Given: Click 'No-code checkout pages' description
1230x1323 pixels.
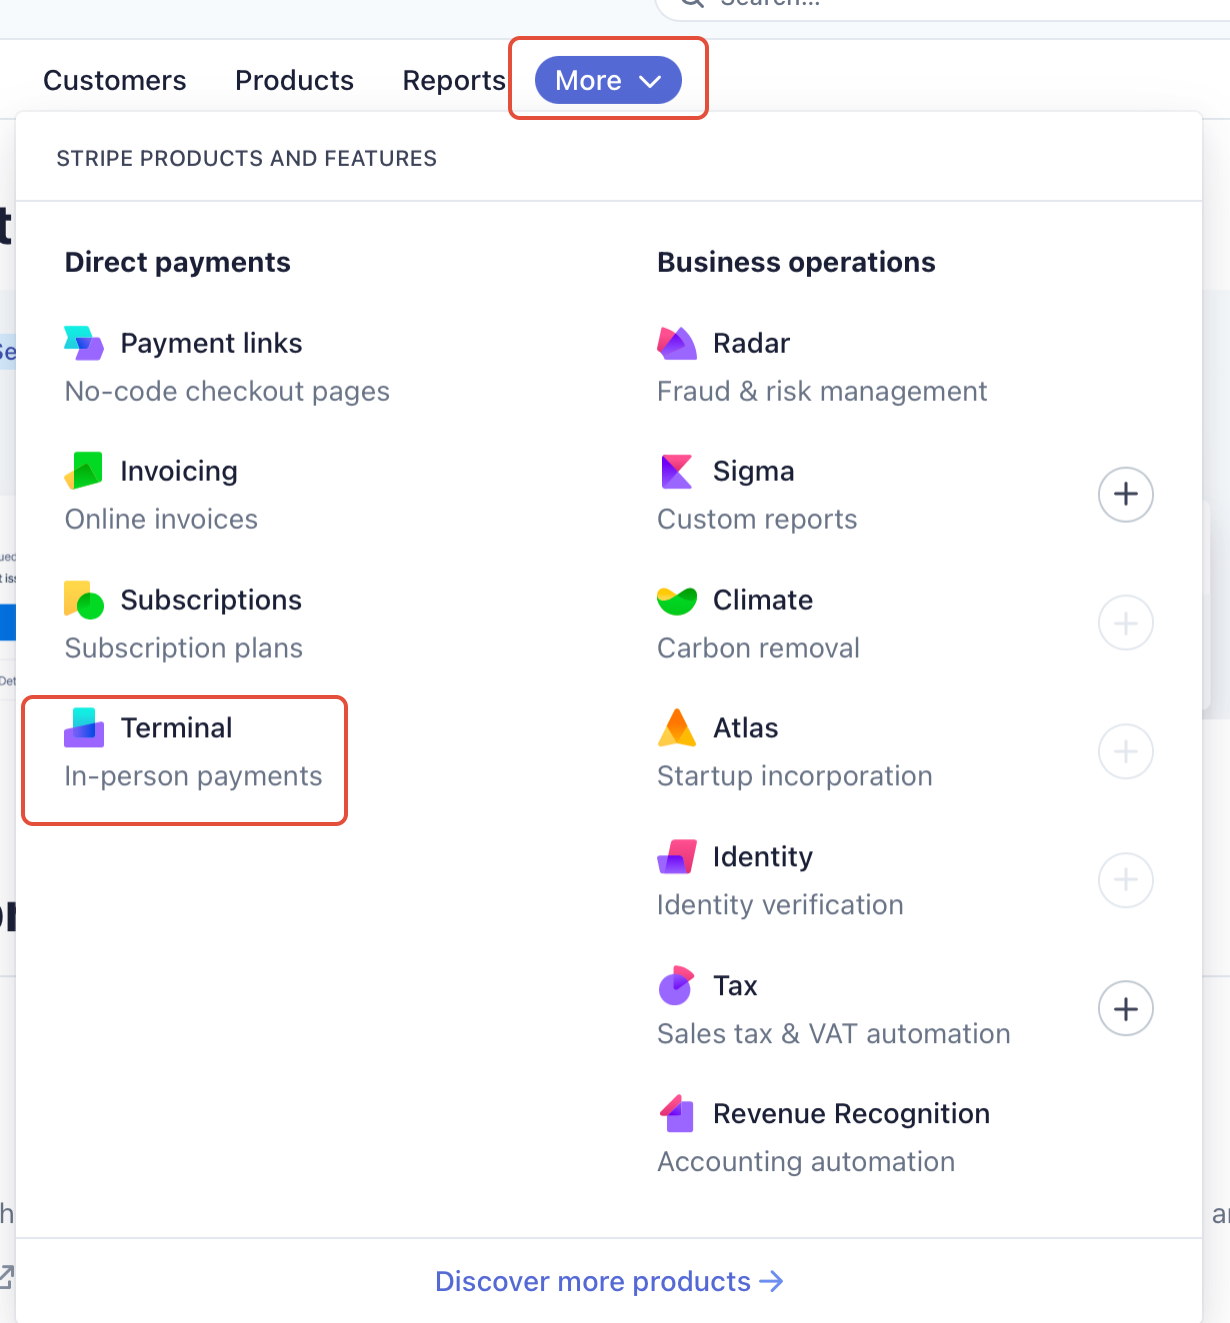Looking at the screenshot, I should point(227,391).
